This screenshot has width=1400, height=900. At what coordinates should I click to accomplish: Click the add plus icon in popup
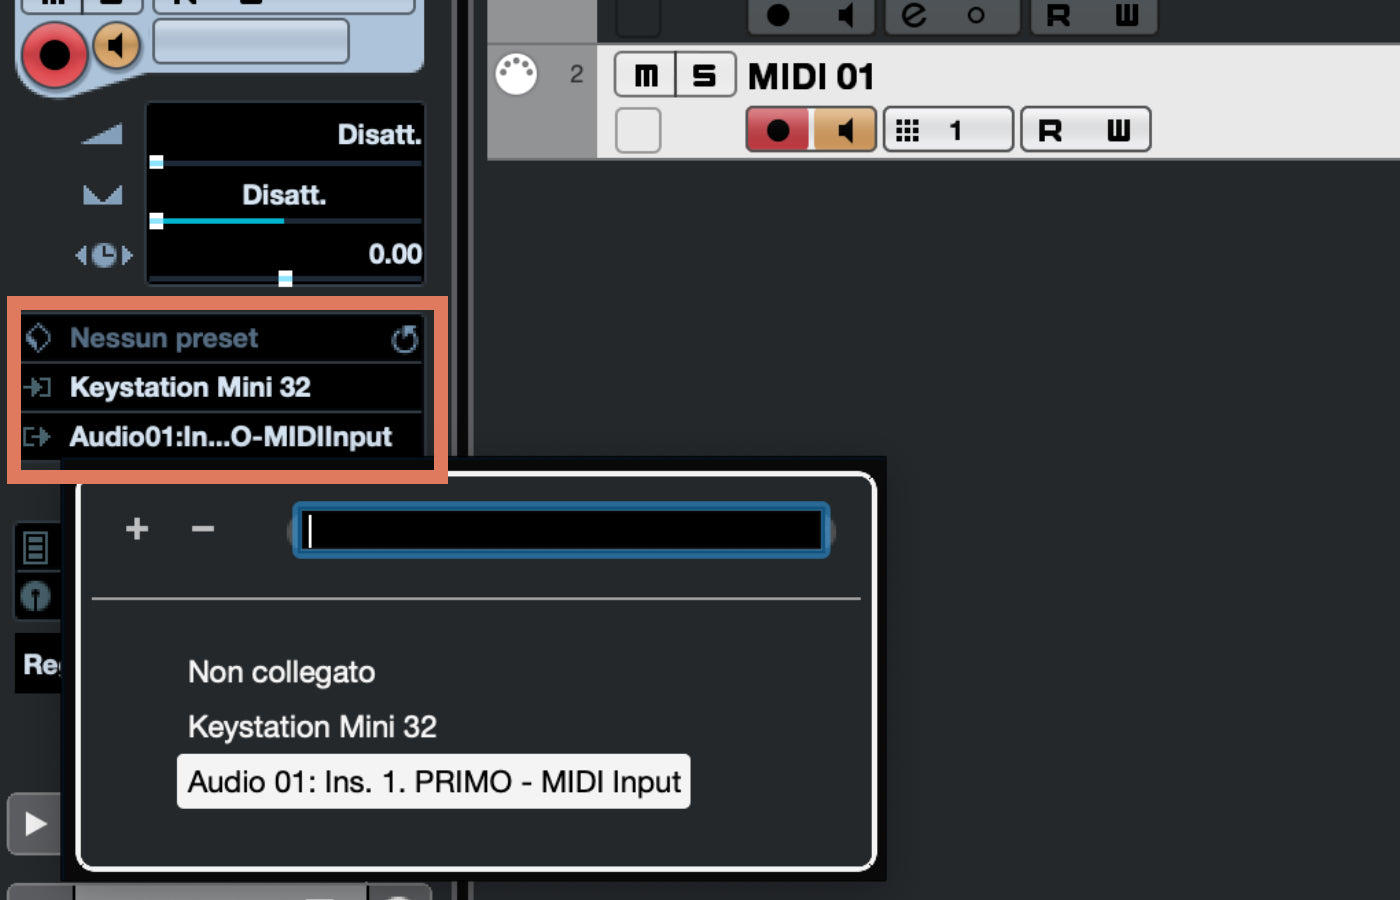coord(137,528)
